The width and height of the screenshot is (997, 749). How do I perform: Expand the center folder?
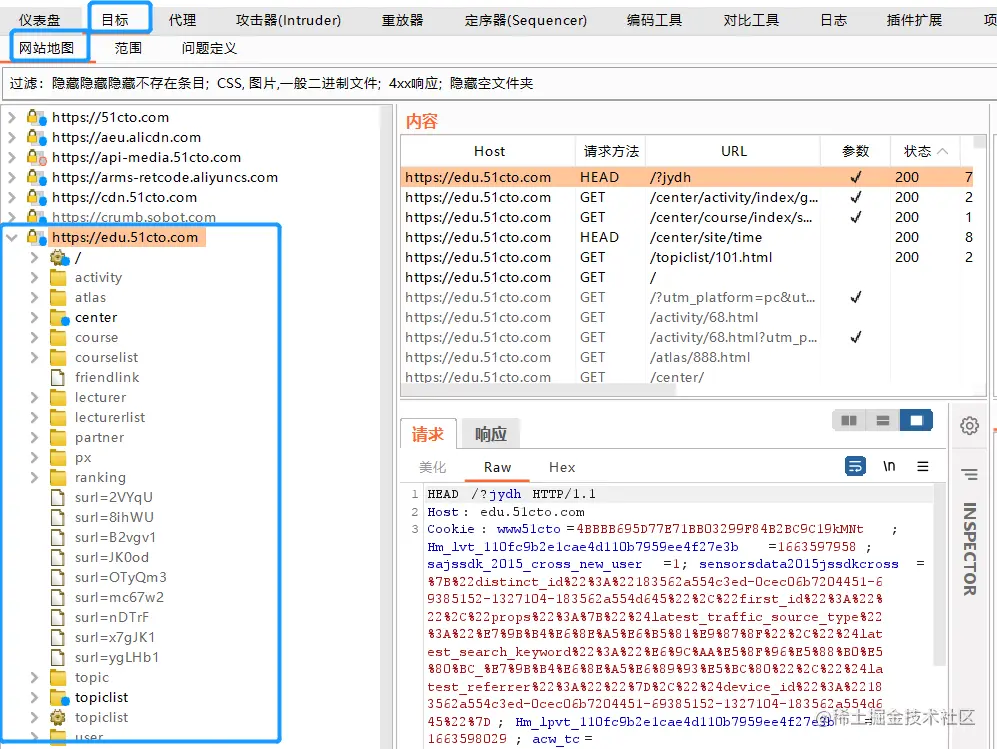click(34, 317)
